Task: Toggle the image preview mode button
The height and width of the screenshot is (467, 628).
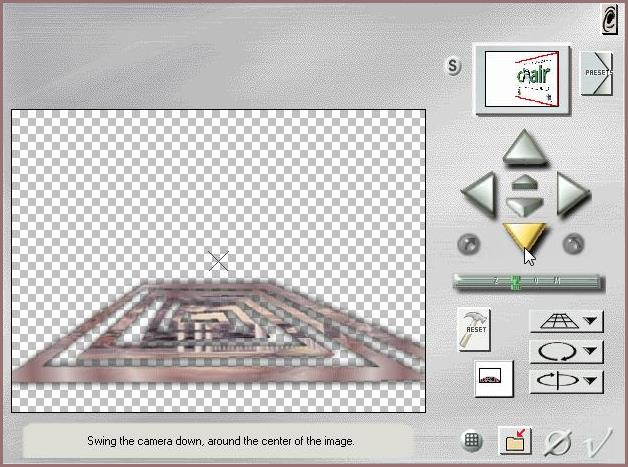Action: (492, 378)
